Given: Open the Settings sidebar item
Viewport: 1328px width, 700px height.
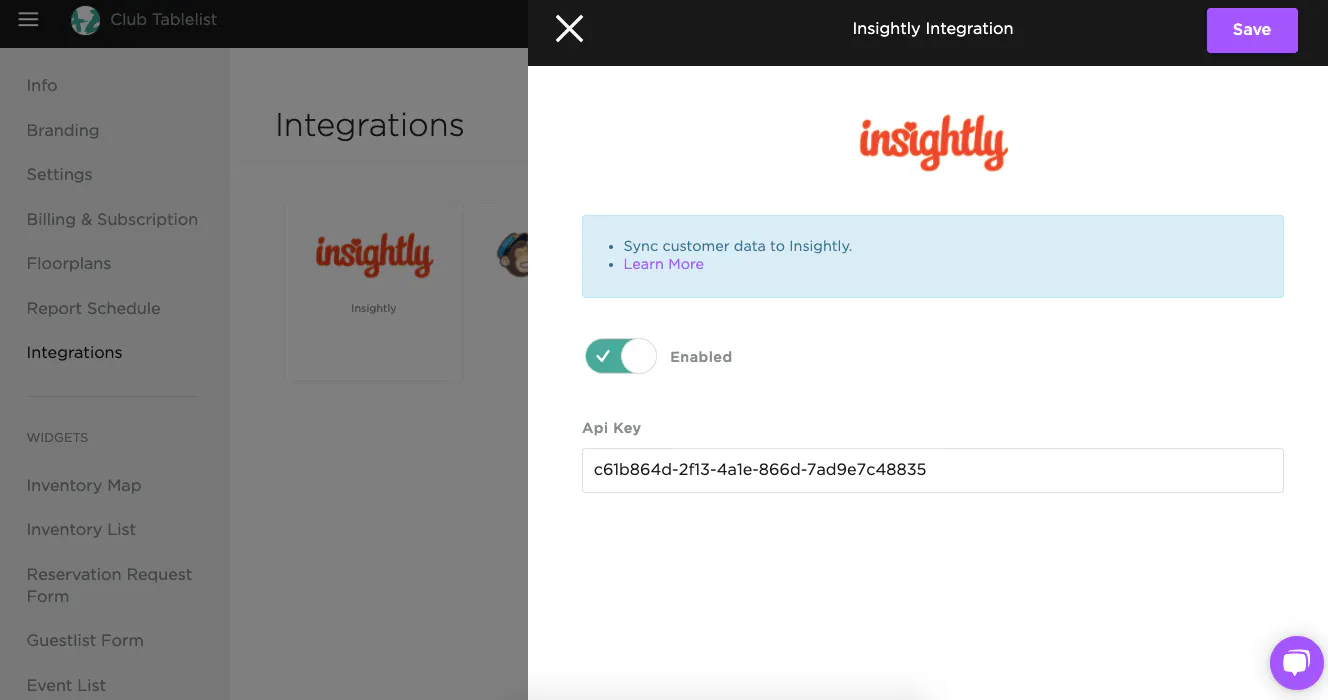Looking at the screenshot, I should (59, 175).
